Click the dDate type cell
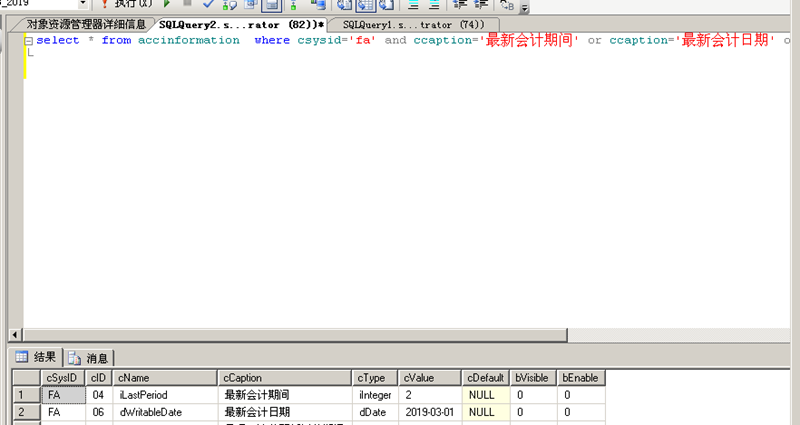Image resolution: width=800 pixels, height=425 pixels. [375, 412]
